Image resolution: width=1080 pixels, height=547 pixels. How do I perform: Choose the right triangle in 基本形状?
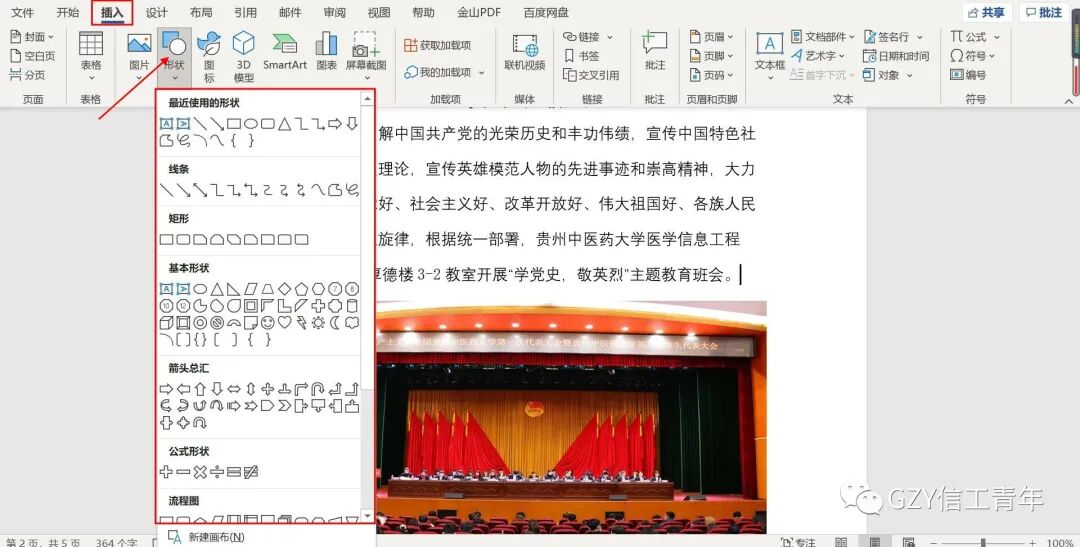click(233, 289)
